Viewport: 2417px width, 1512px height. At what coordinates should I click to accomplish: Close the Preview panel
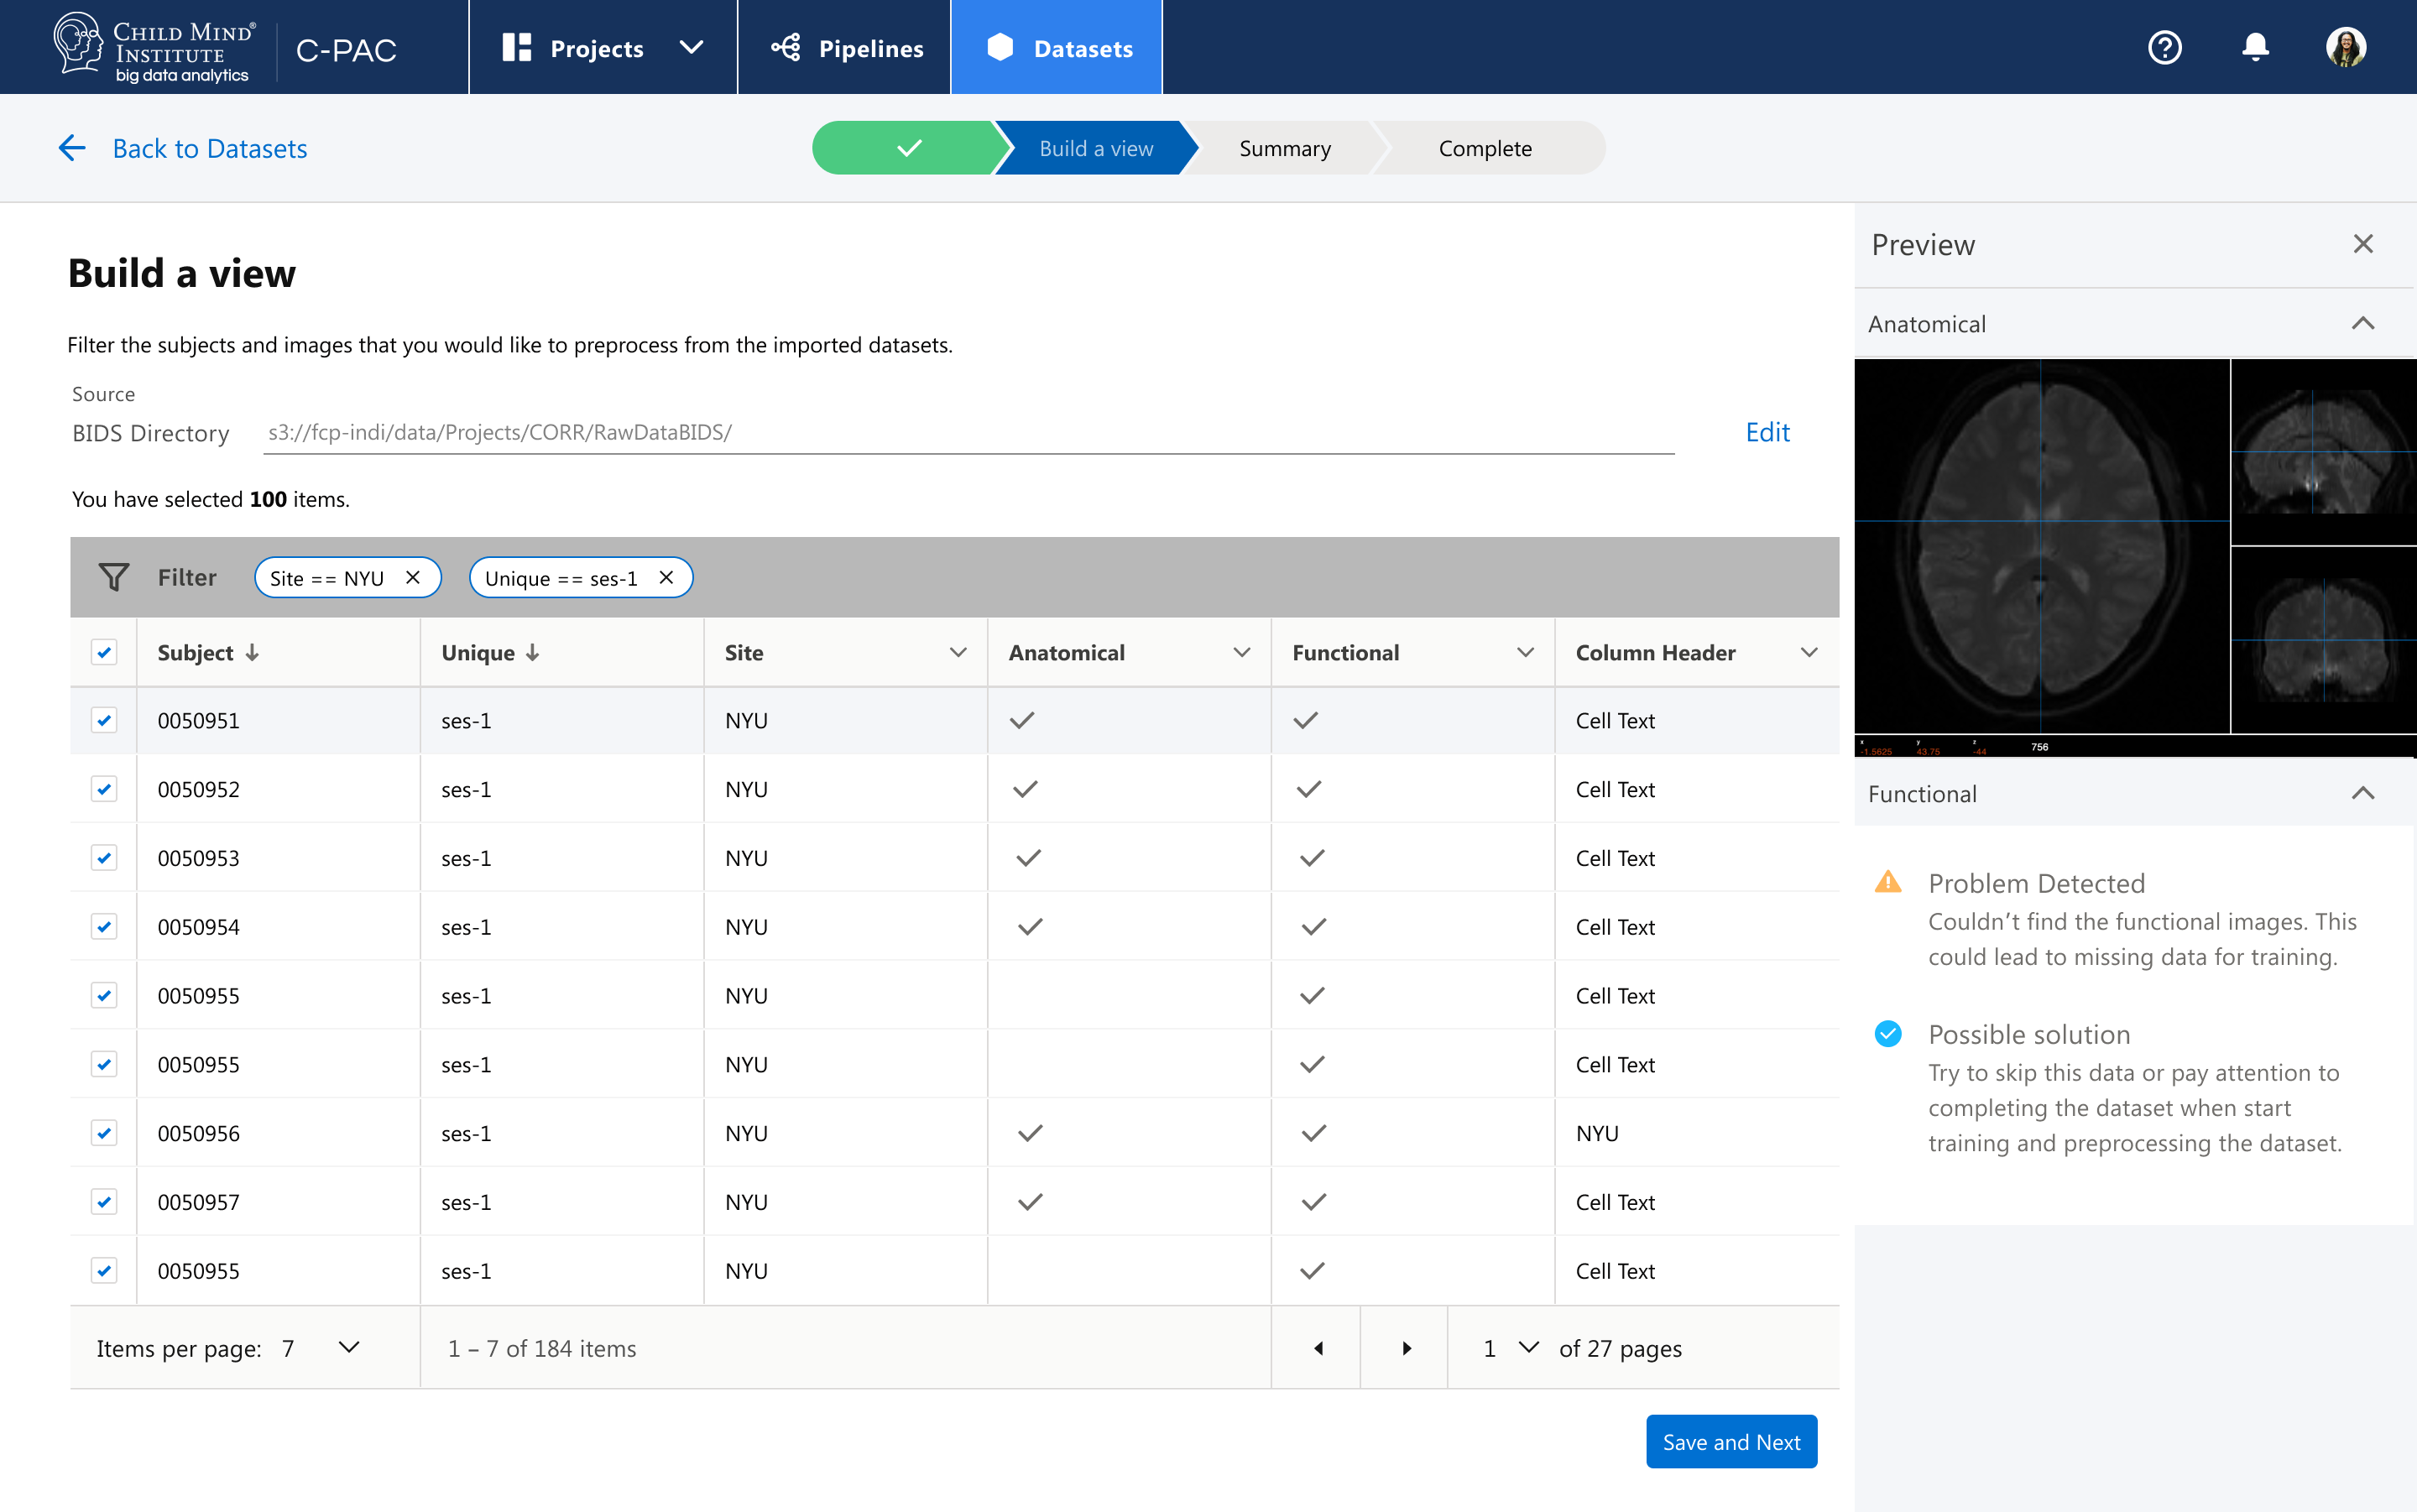click(x=2363, y=244)
